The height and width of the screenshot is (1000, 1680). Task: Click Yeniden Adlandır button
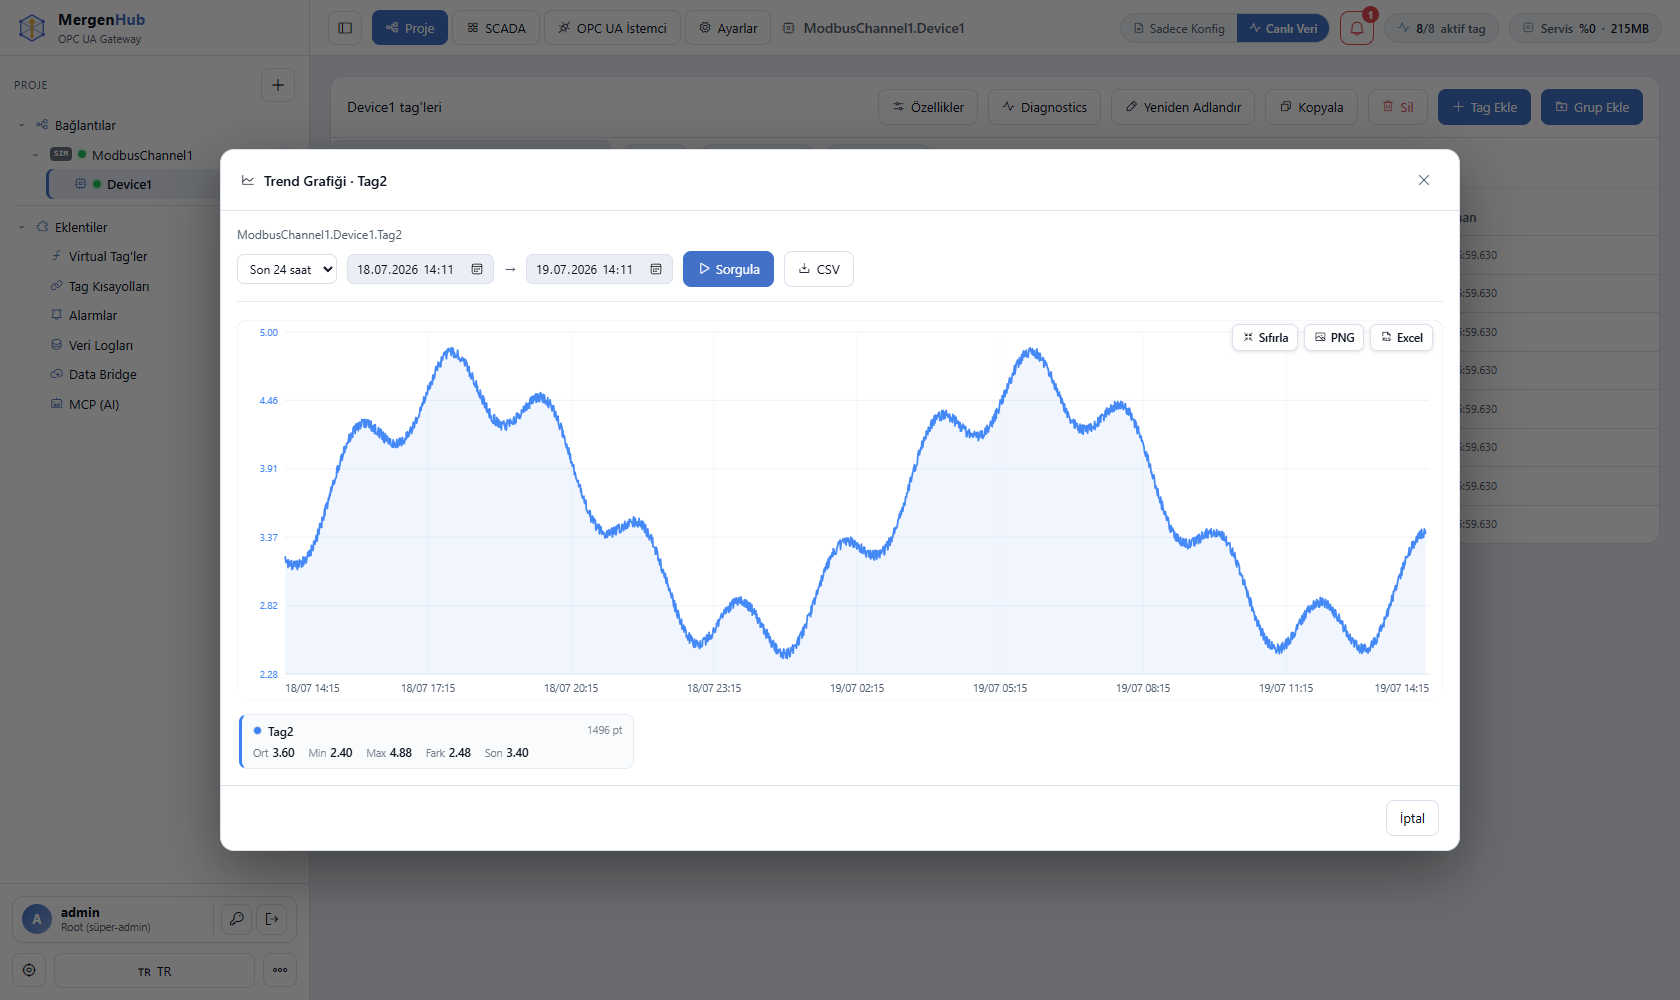click(x=1183, y=107)
